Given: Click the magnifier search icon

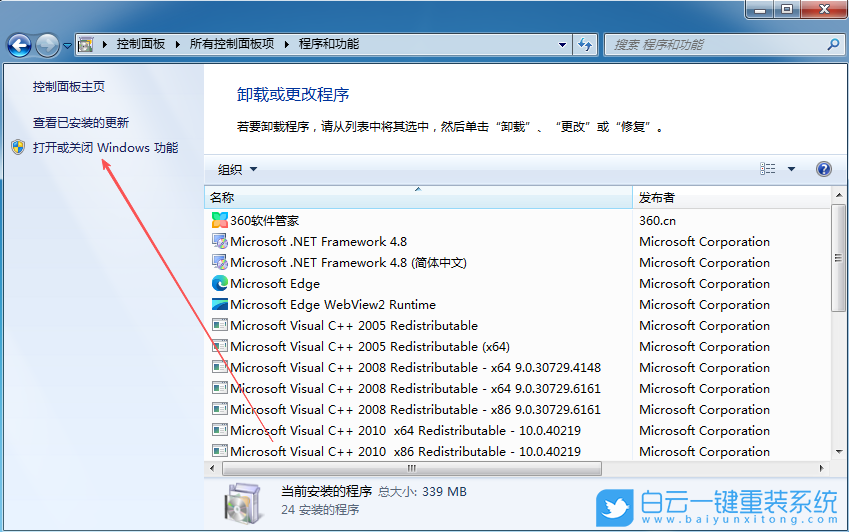Looking at the screenshot, I should [x=833, y=44].
